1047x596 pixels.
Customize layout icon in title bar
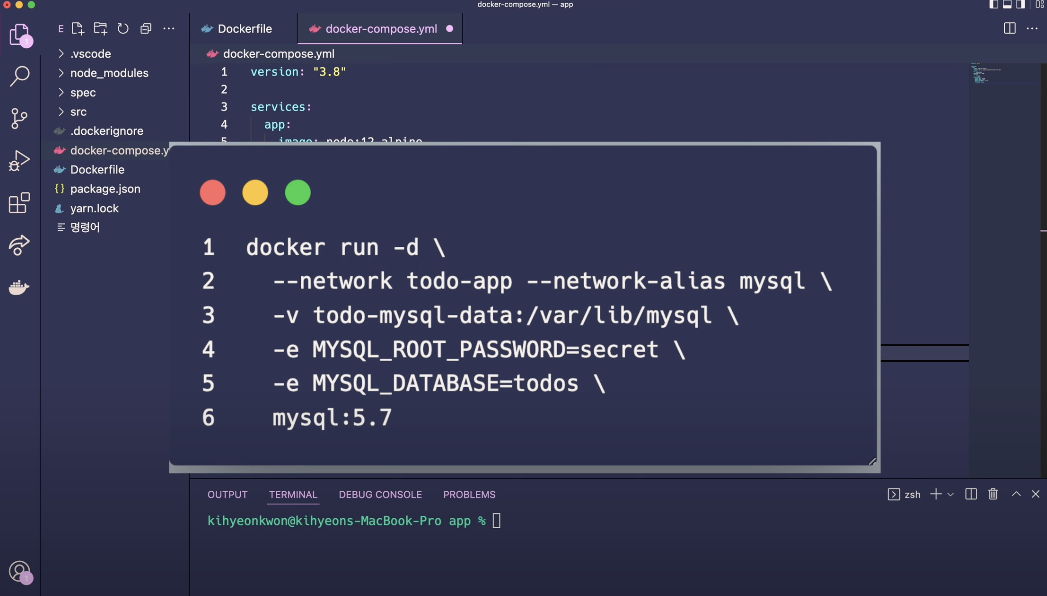tap(1040, 4)
